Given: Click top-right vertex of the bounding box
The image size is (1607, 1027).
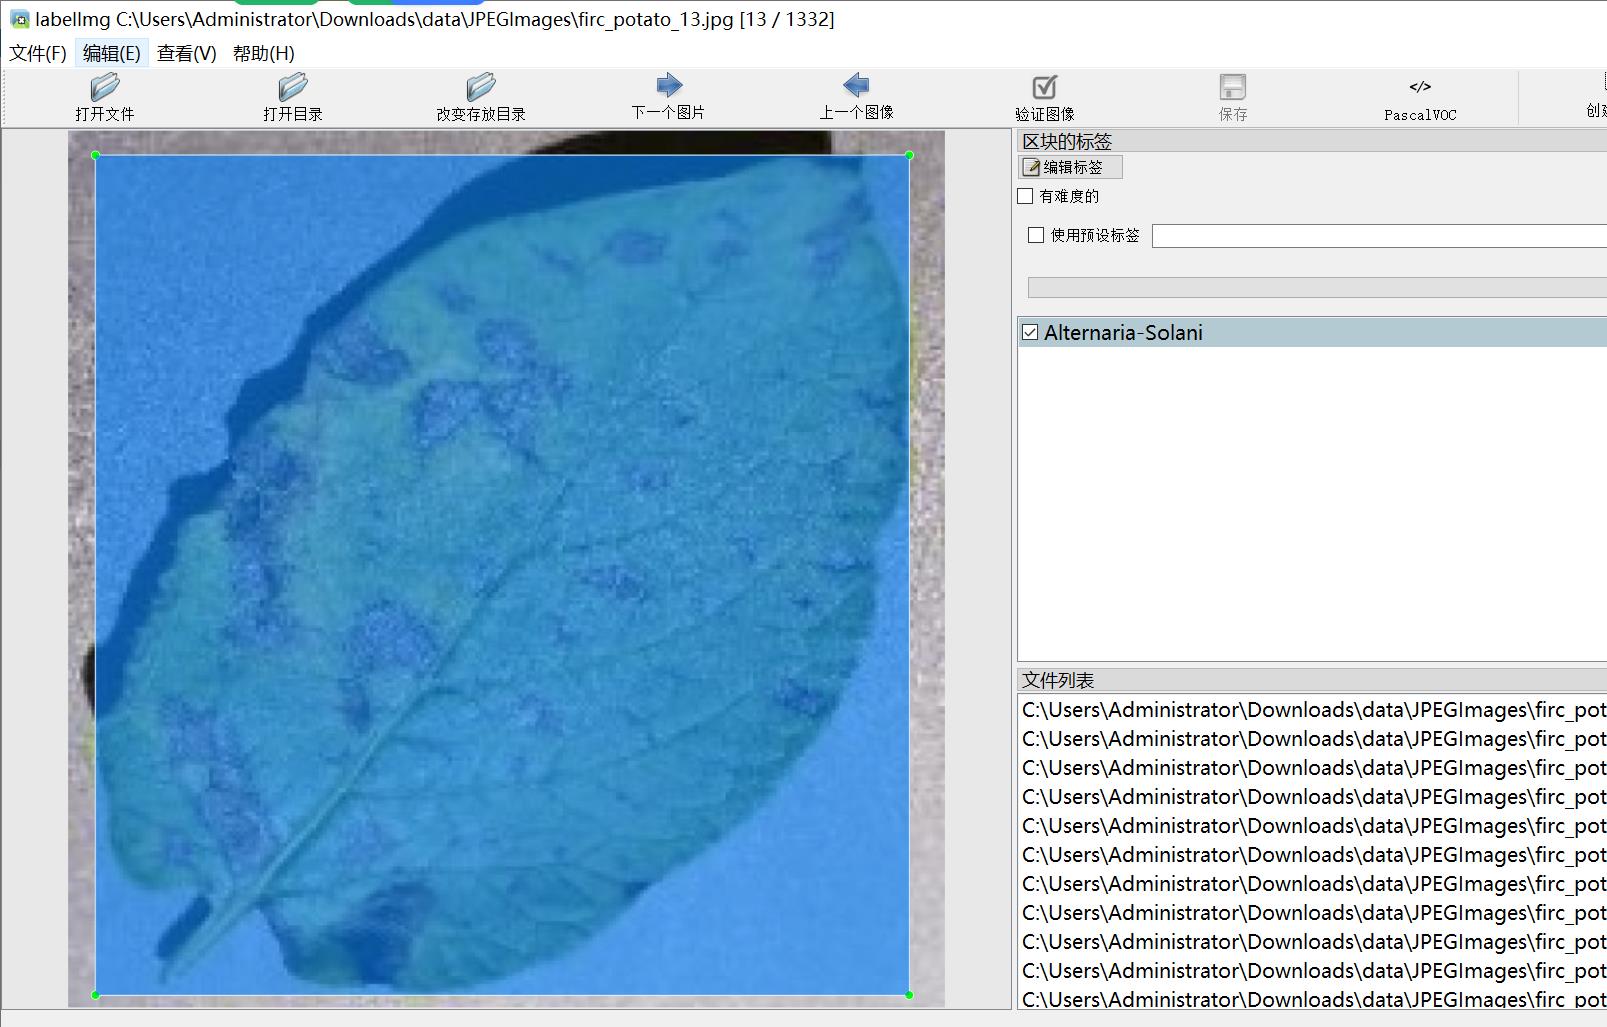Looking at the screenshot, I should pyautogui.click(x=909, y=155).
